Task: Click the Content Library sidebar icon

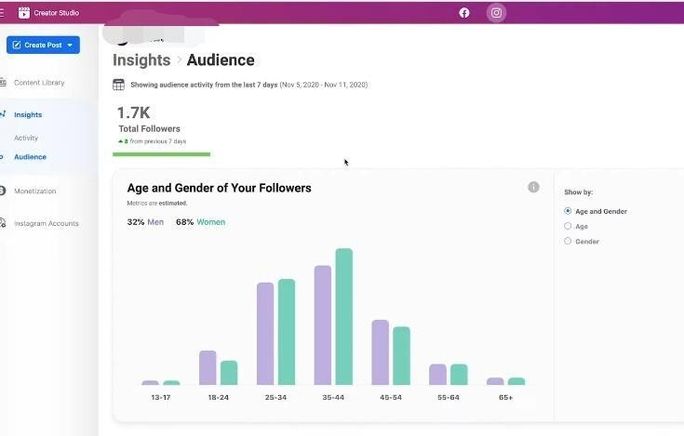Action: click(3, 82)
